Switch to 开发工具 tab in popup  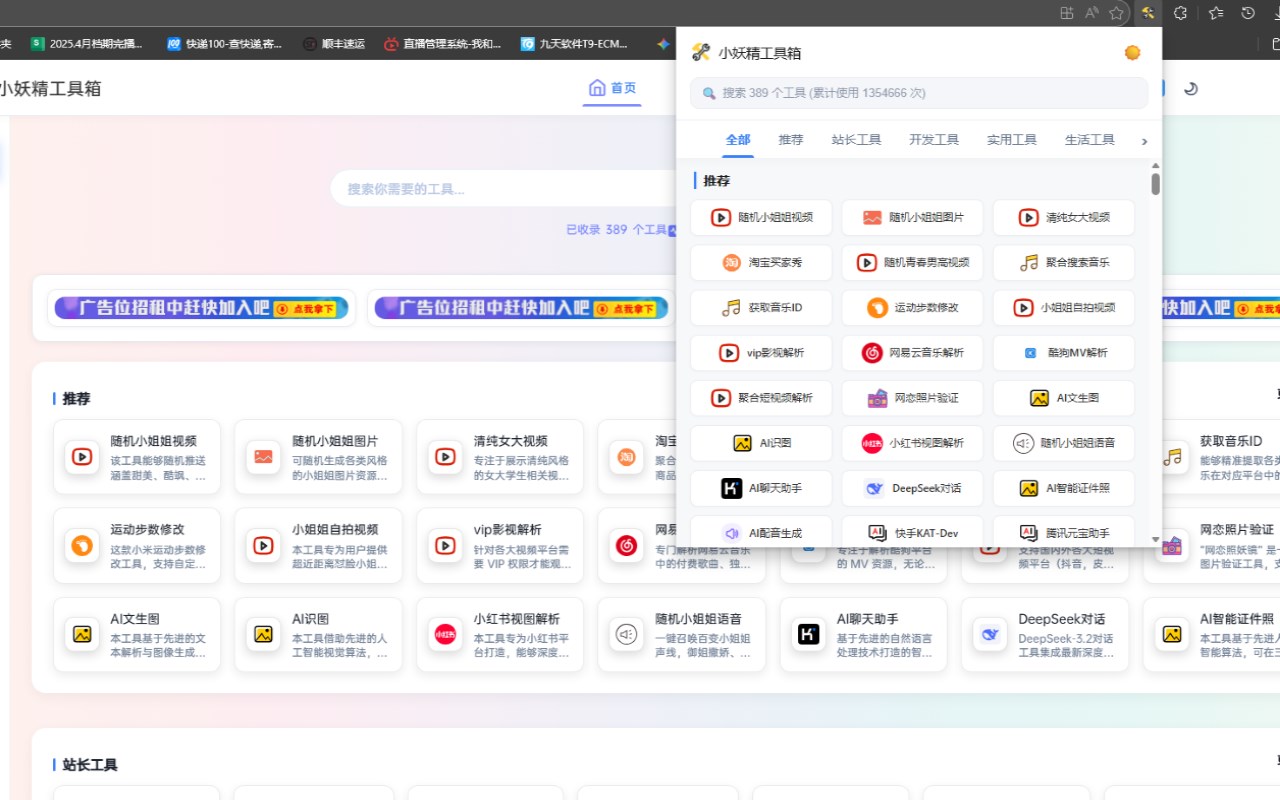coord(934,140)
